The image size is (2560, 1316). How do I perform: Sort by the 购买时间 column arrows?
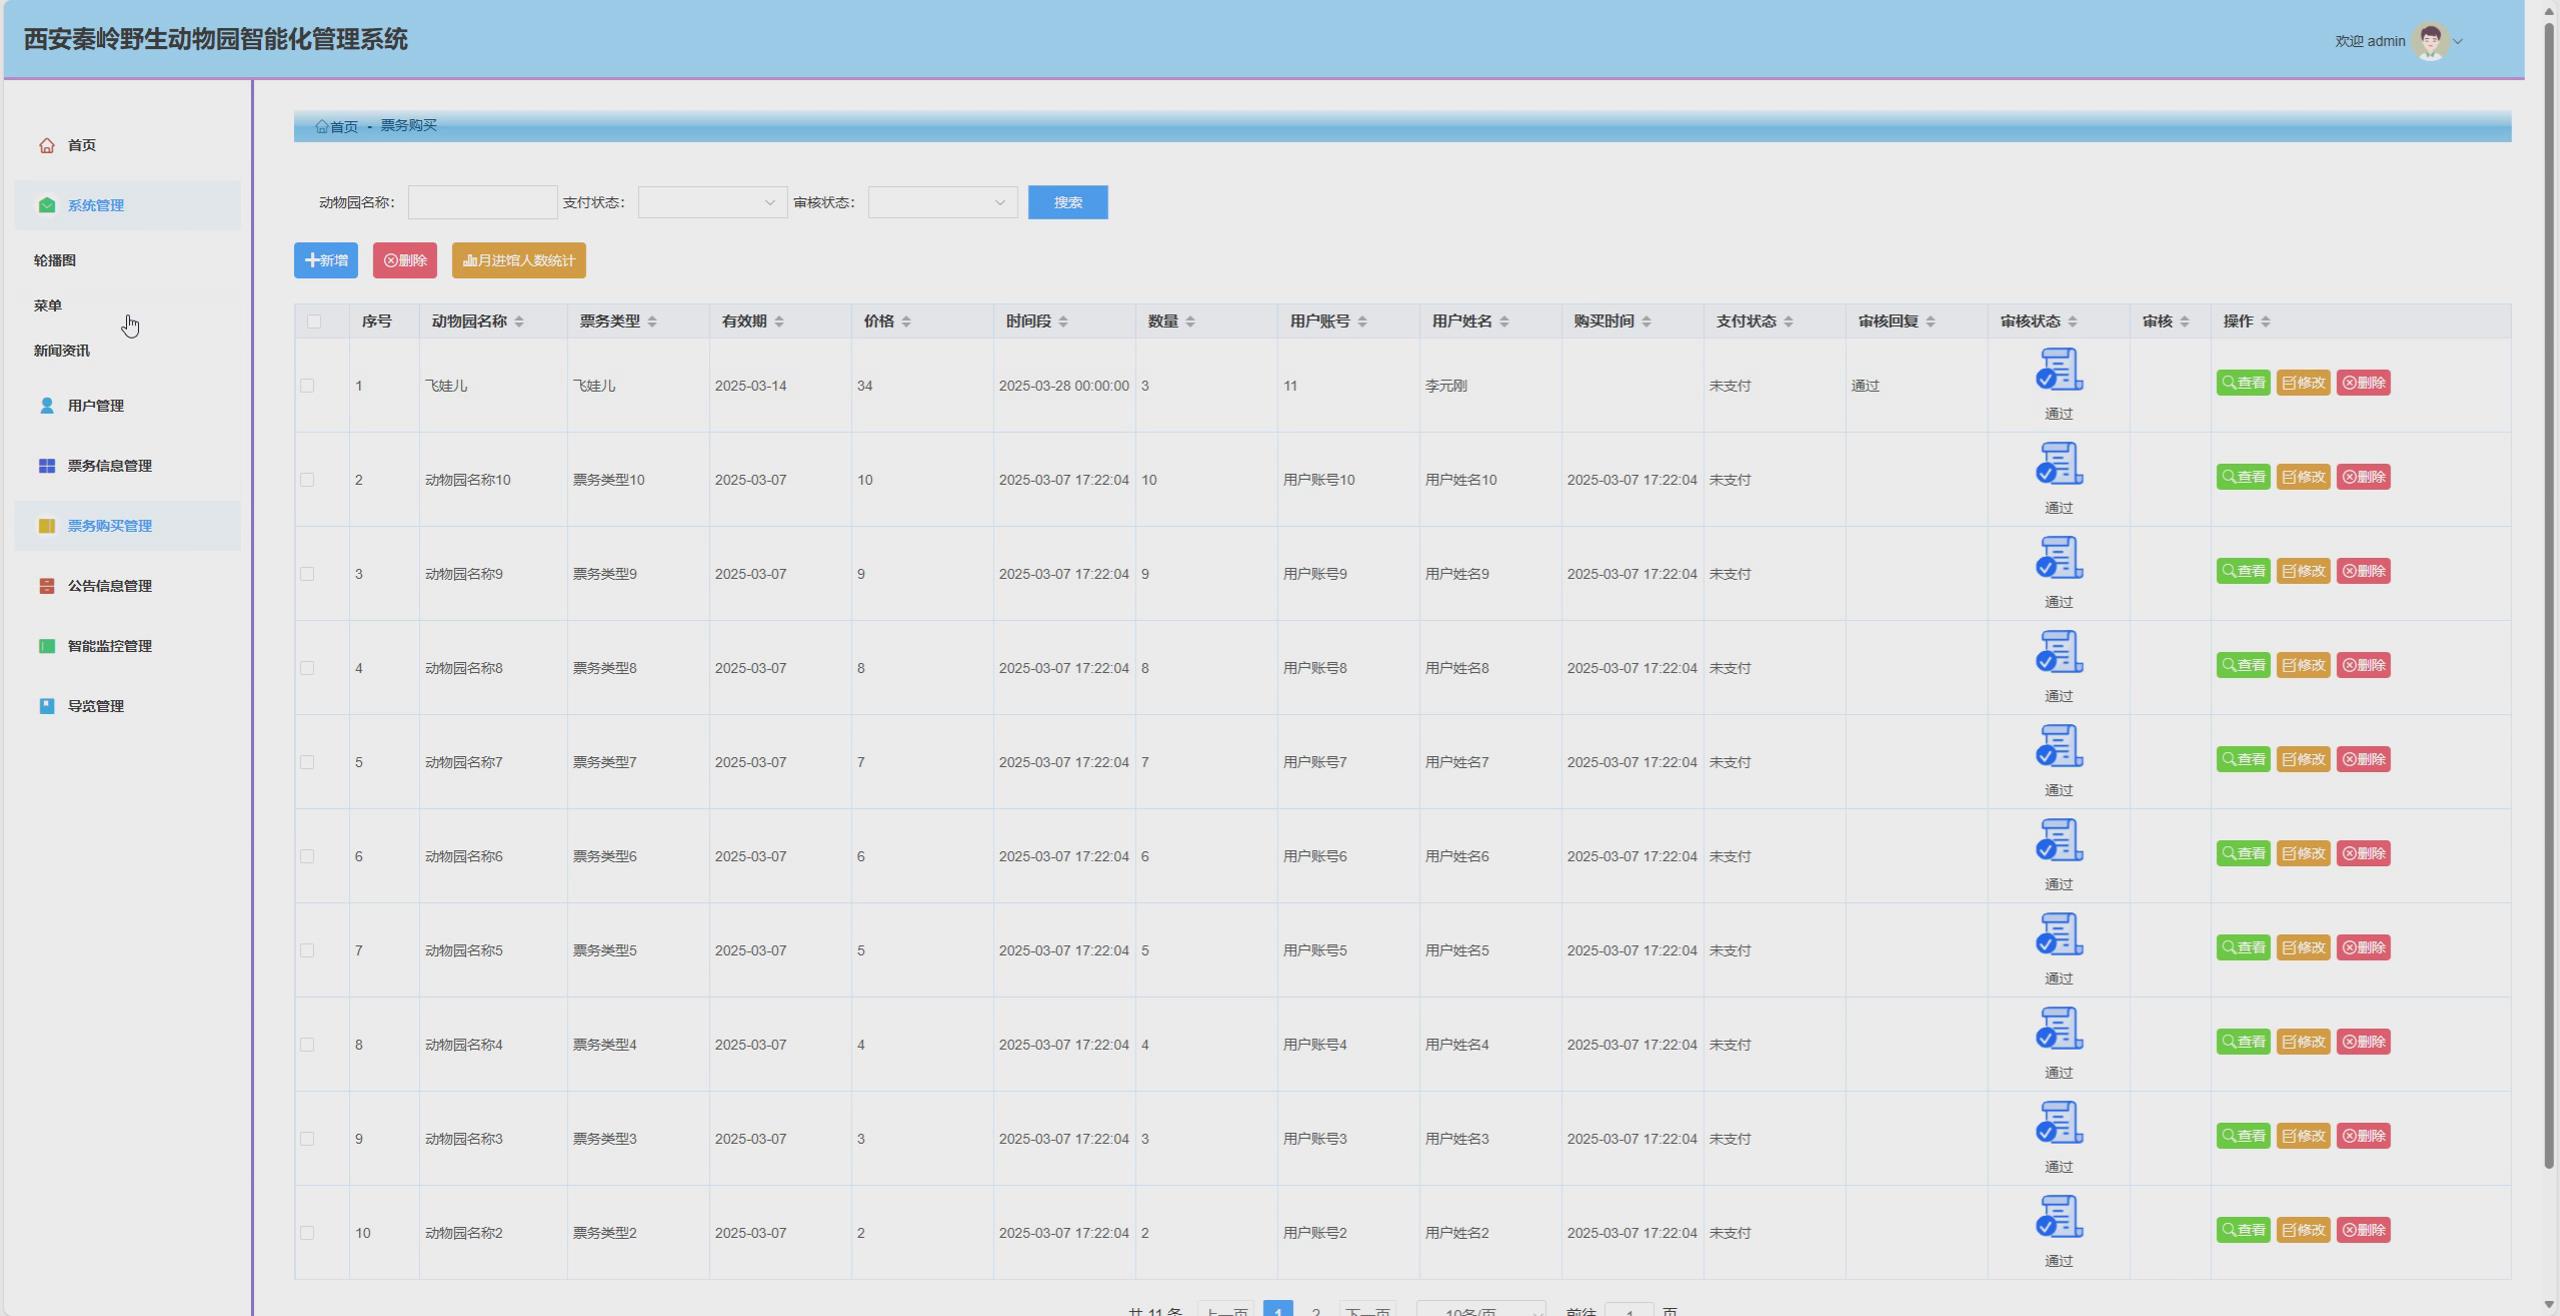tap(1646, 322)
